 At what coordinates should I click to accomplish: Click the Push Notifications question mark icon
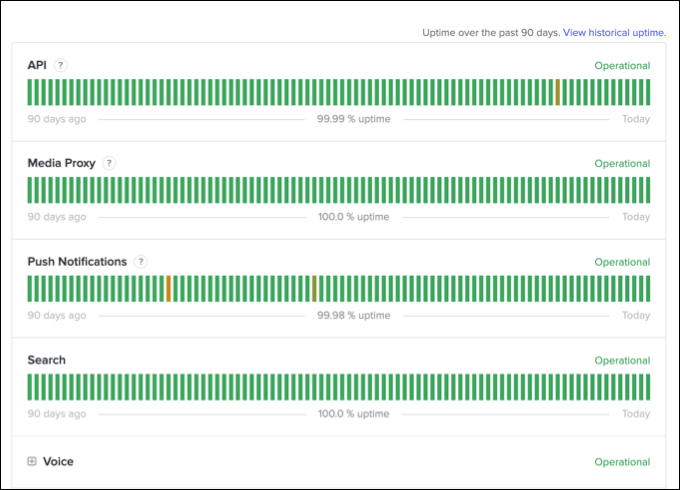click(141, 262)
